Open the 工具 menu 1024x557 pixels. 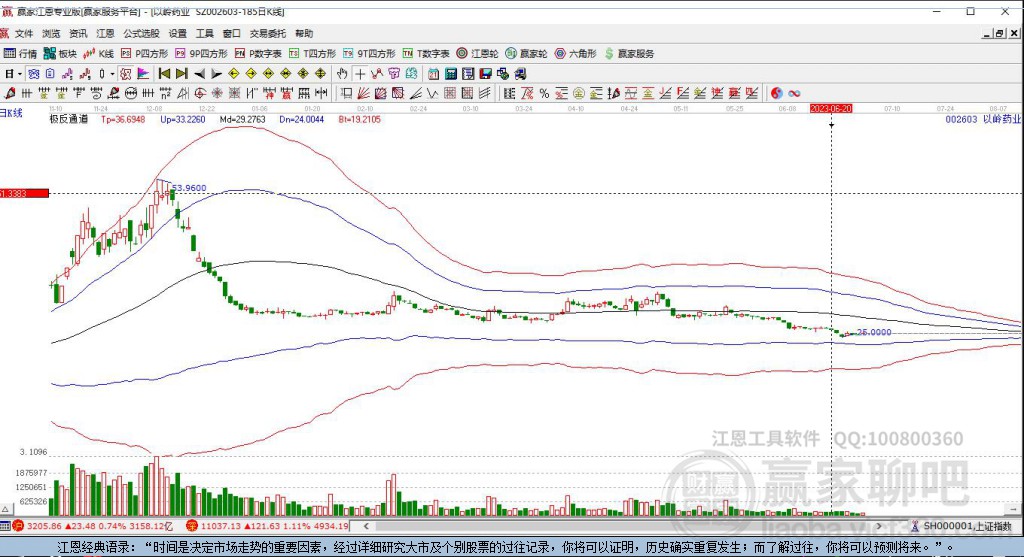[205, 33]
